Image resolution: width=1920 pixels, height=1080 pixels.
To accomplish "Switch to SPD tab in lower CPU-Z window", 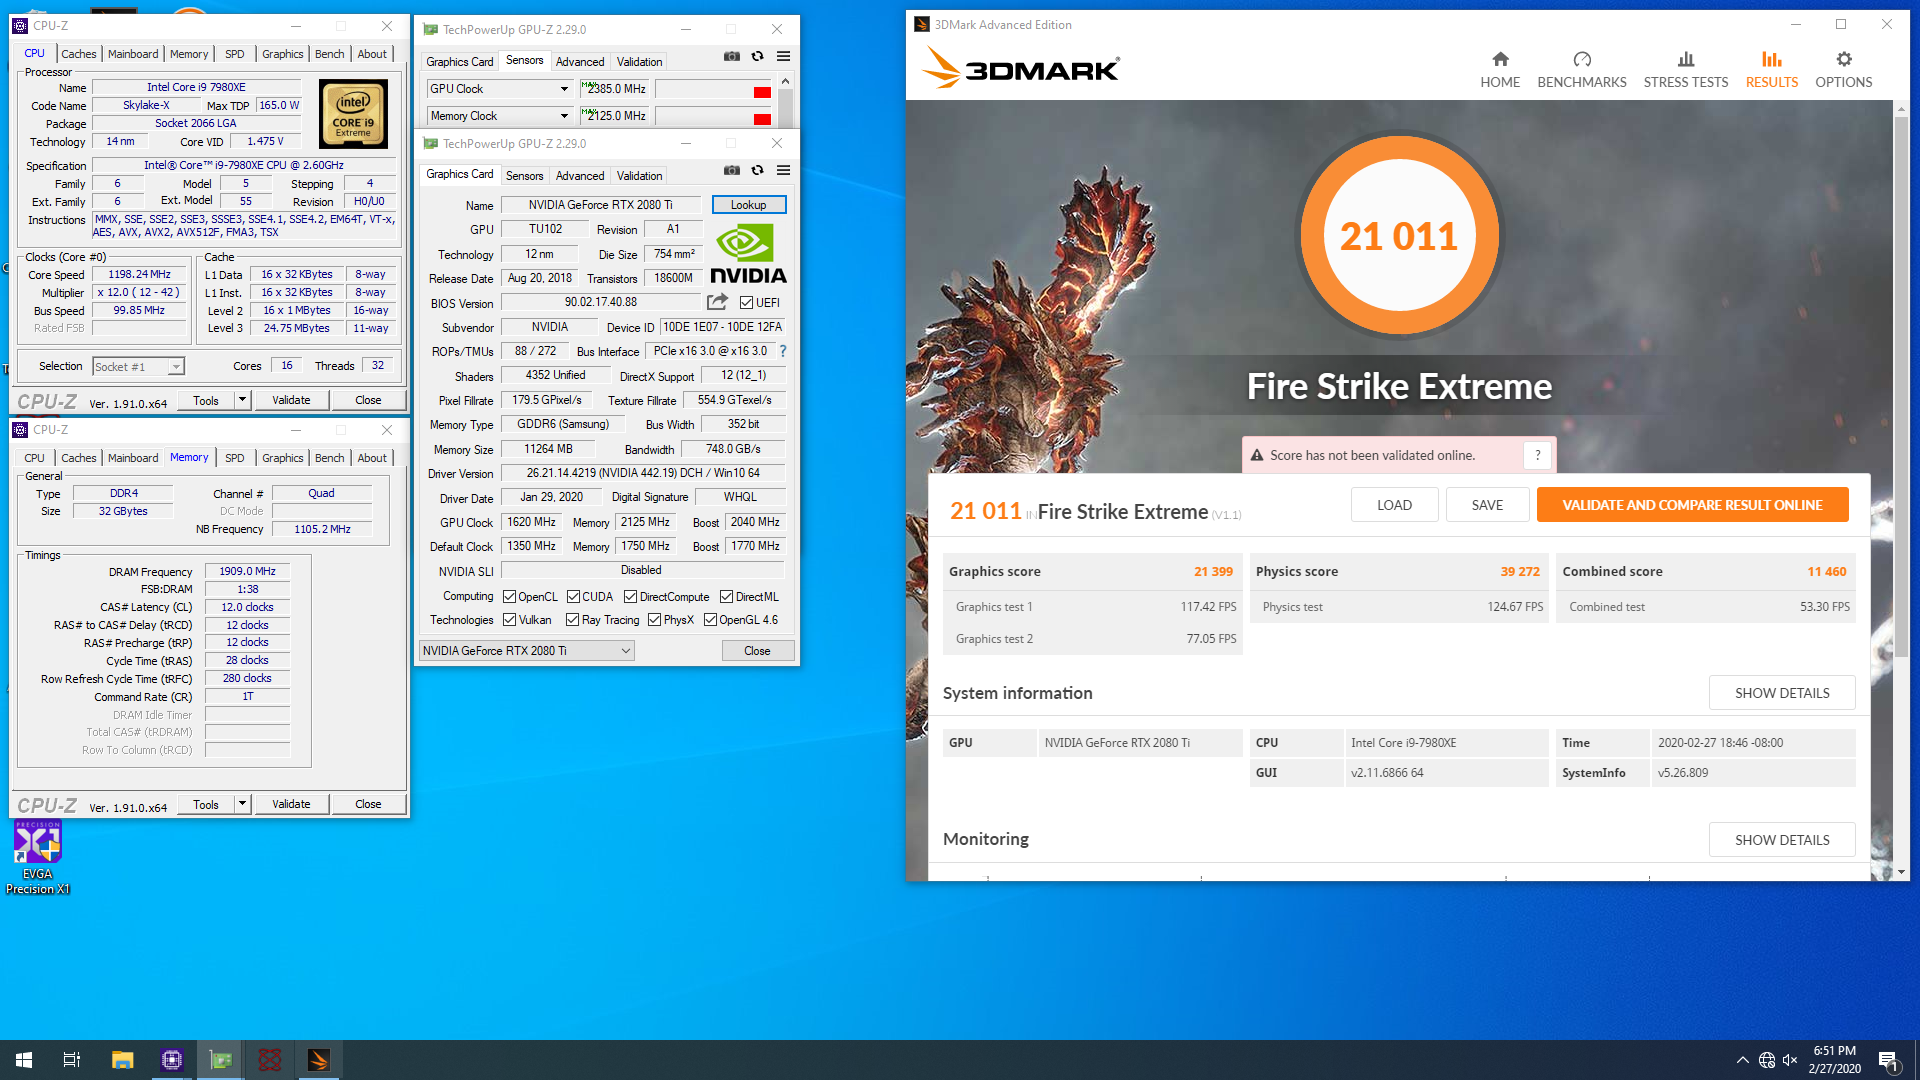I will click(235, 458).
